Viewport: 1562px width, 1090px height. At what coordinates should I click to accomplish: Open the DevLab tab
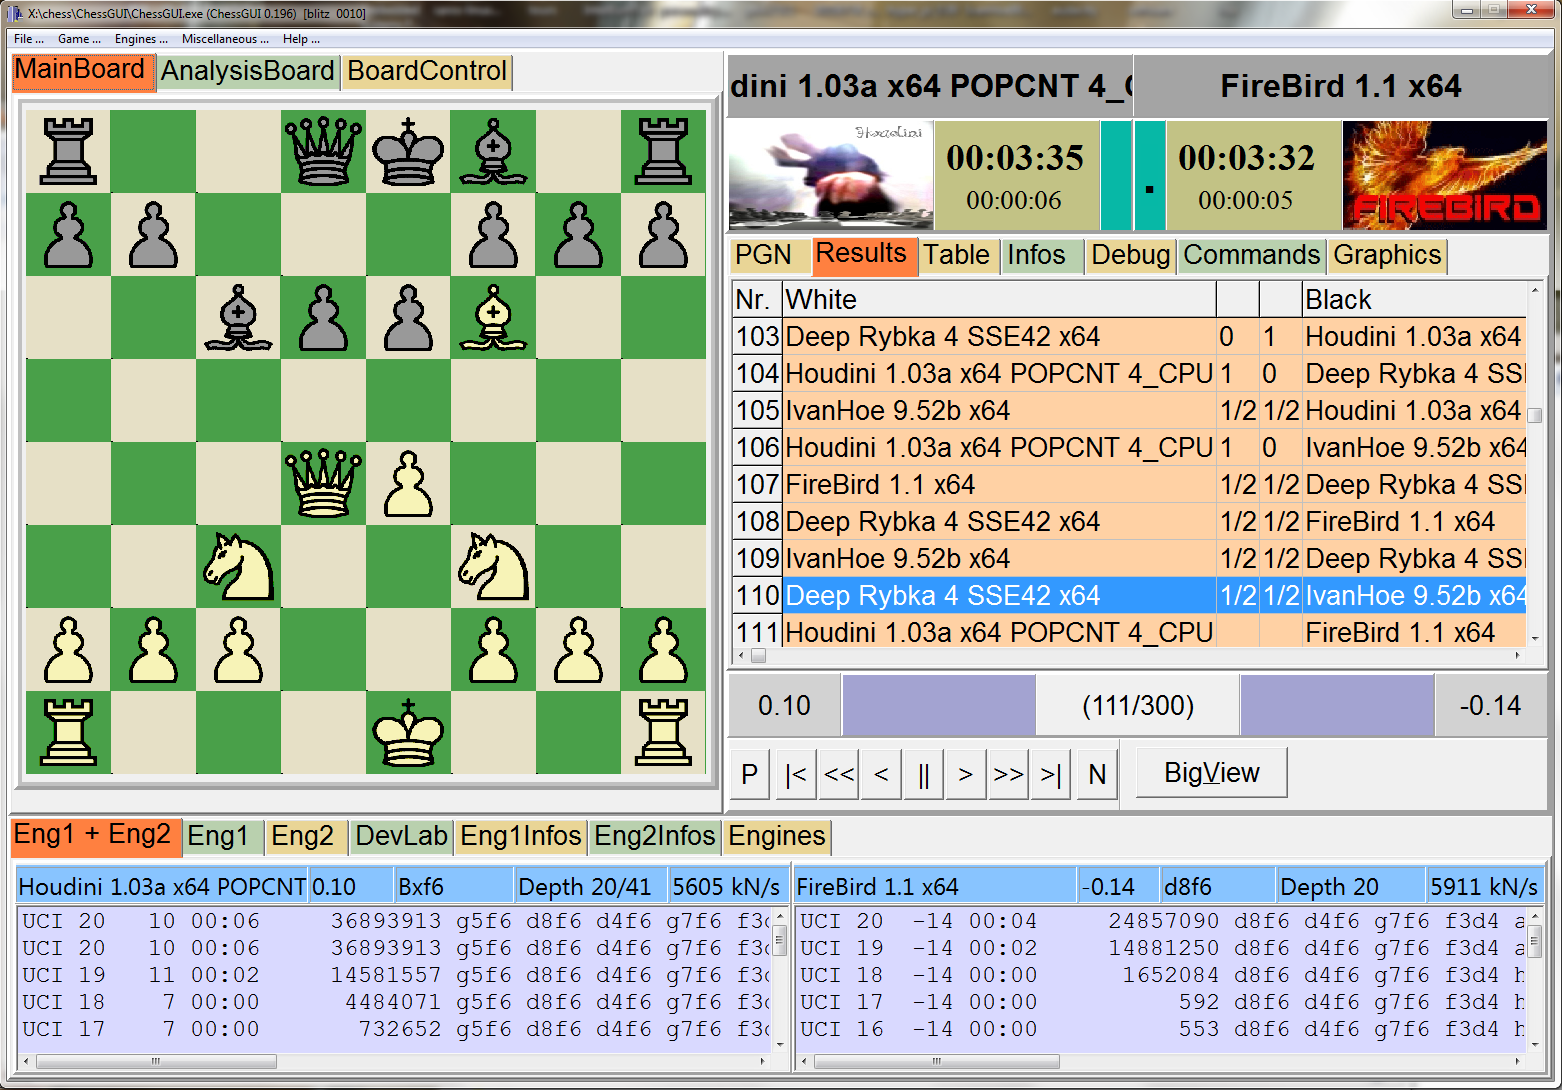point(401,836)
